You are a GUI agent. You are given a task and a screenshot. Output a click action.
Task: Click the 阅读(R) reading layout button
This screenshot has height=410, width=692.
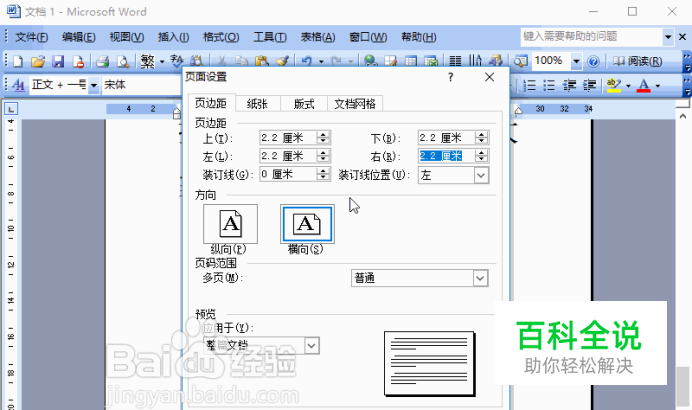(637, 61)
